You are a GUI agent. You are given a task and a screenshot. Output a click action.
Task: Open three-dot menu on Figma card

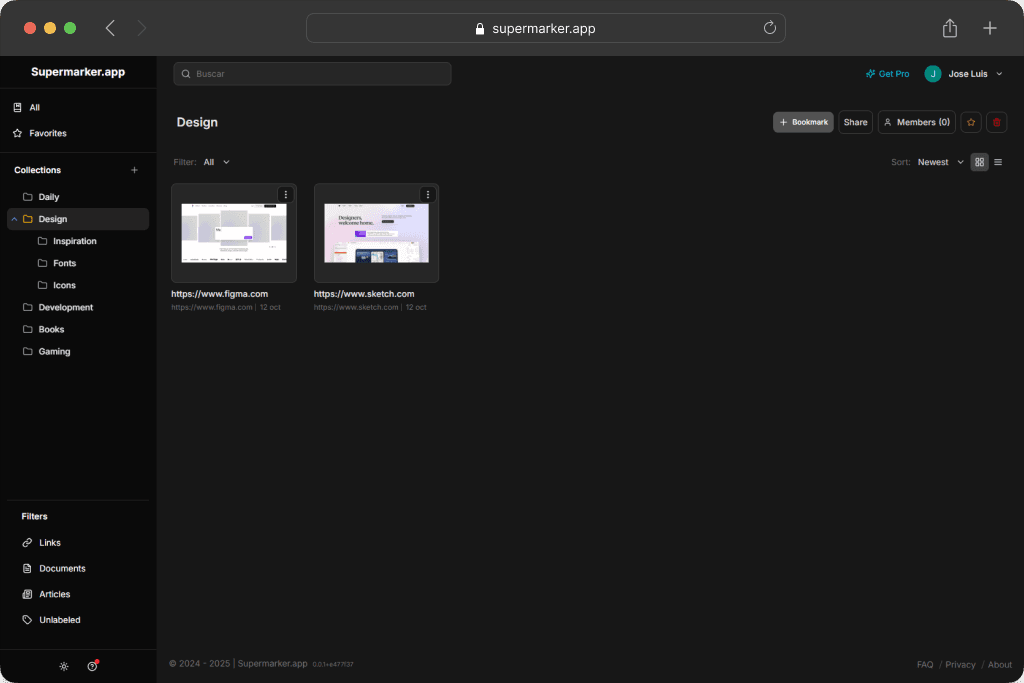285,195
